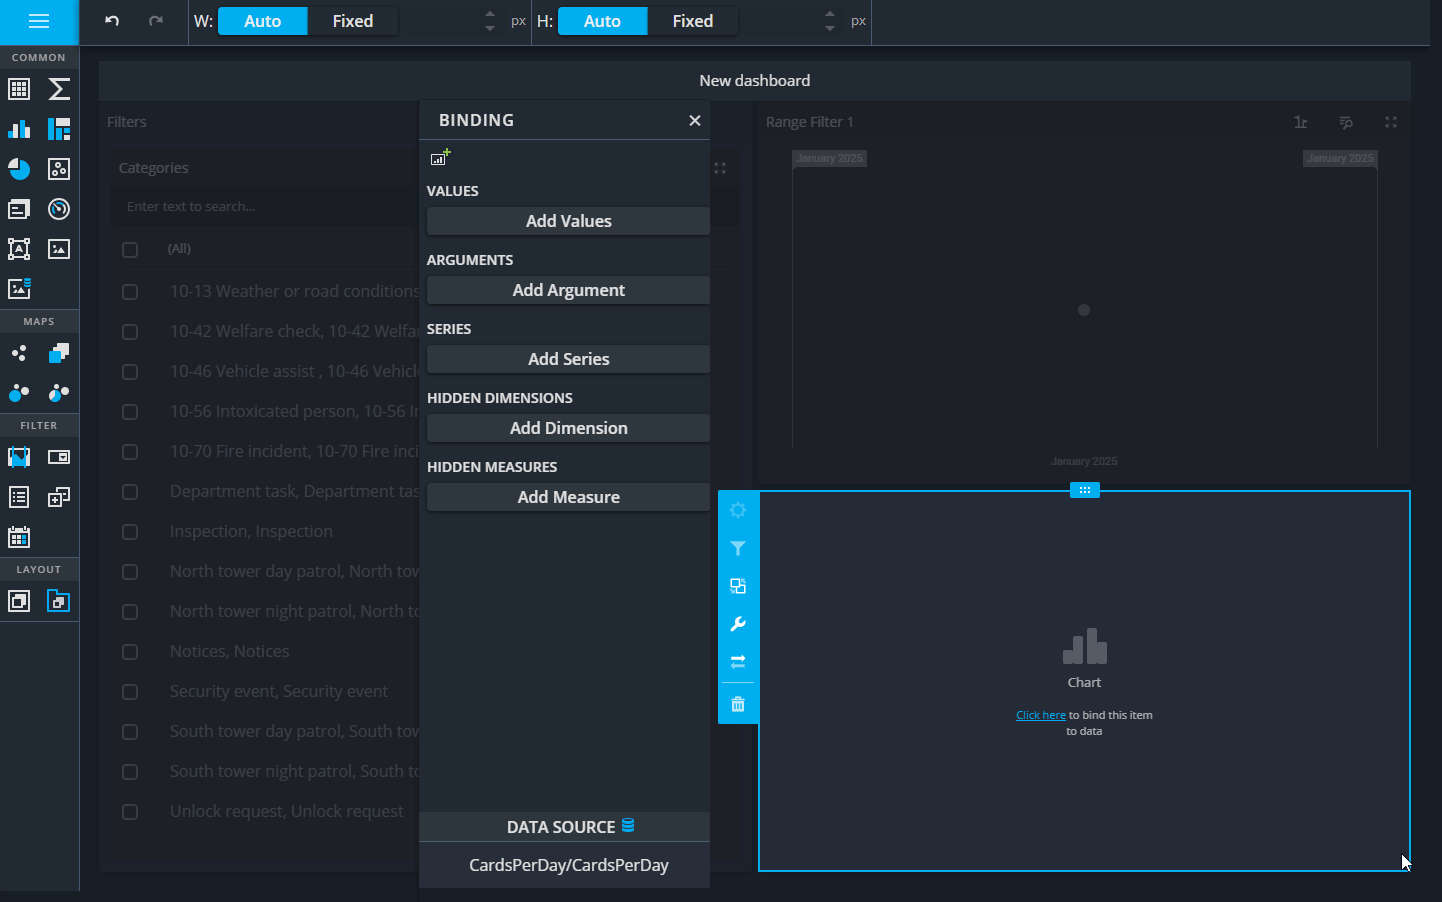Add a Choropleth Map item
Viewport: 1442px width, 902px height.
(x=59, y=353)
